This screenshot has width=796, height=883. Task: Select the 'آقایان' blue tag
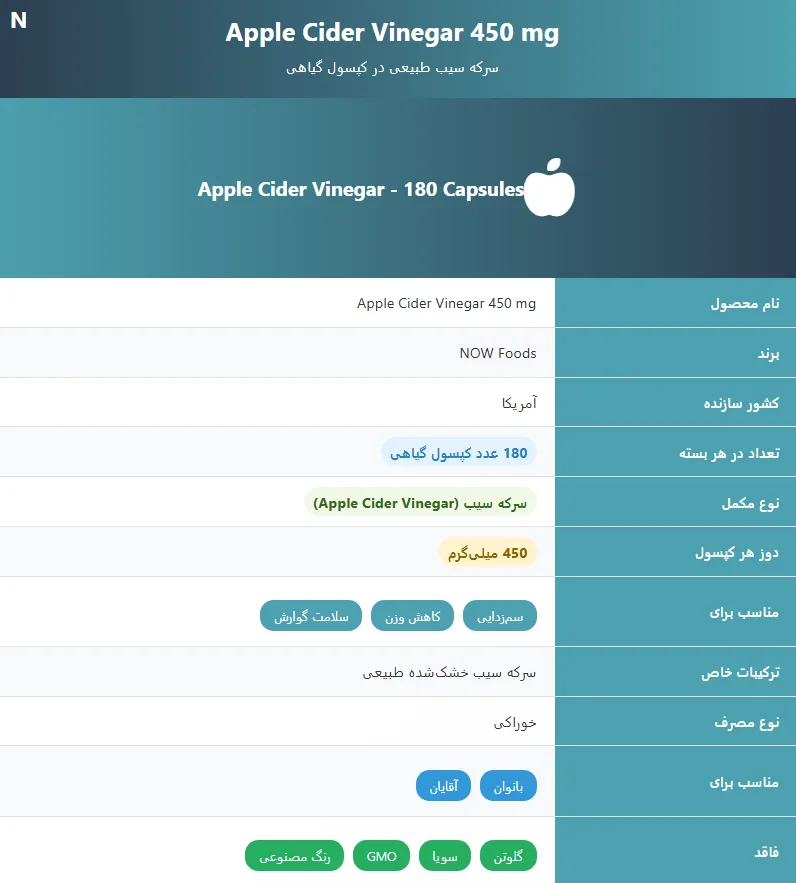pyautogui.click(x=444, y=786)
